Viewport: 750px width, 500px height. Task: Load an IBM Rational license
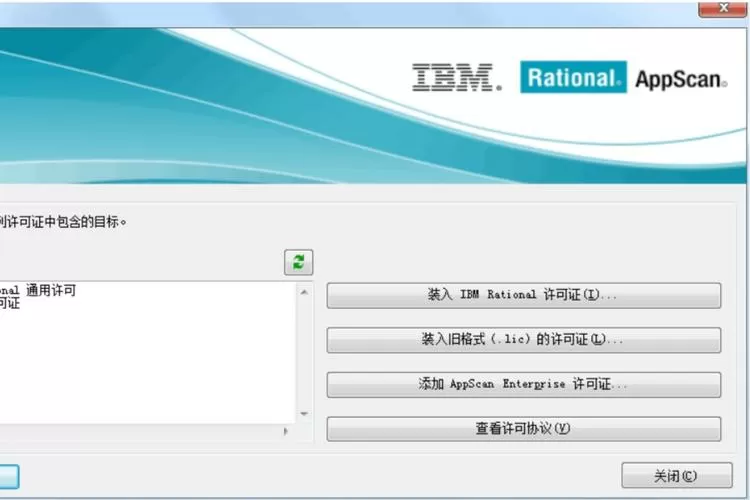pos(524,295)
